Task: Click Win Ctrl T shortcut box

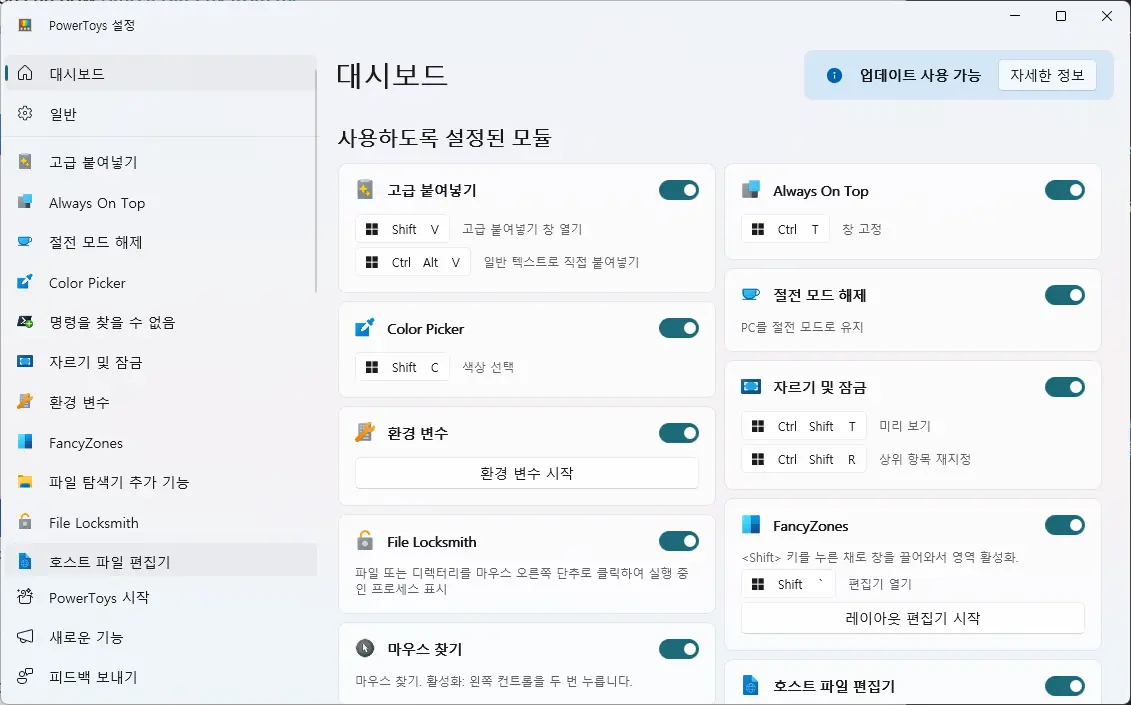Action: [x=785, y=229]
